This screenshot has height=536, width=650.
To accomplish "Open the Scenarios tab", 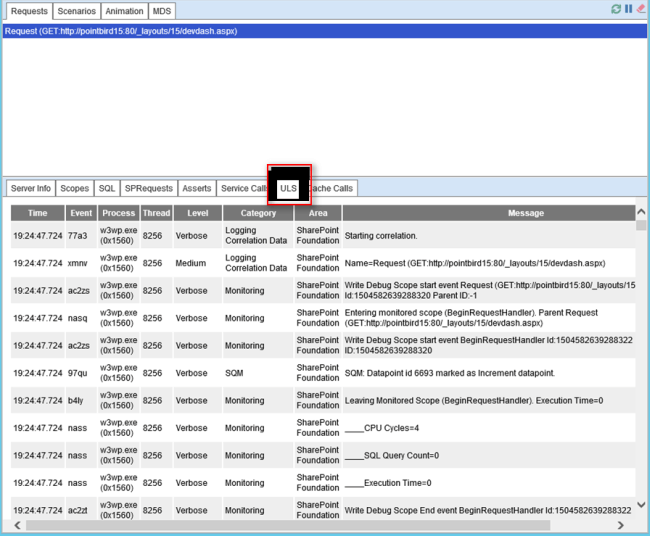I will (77, 11).
